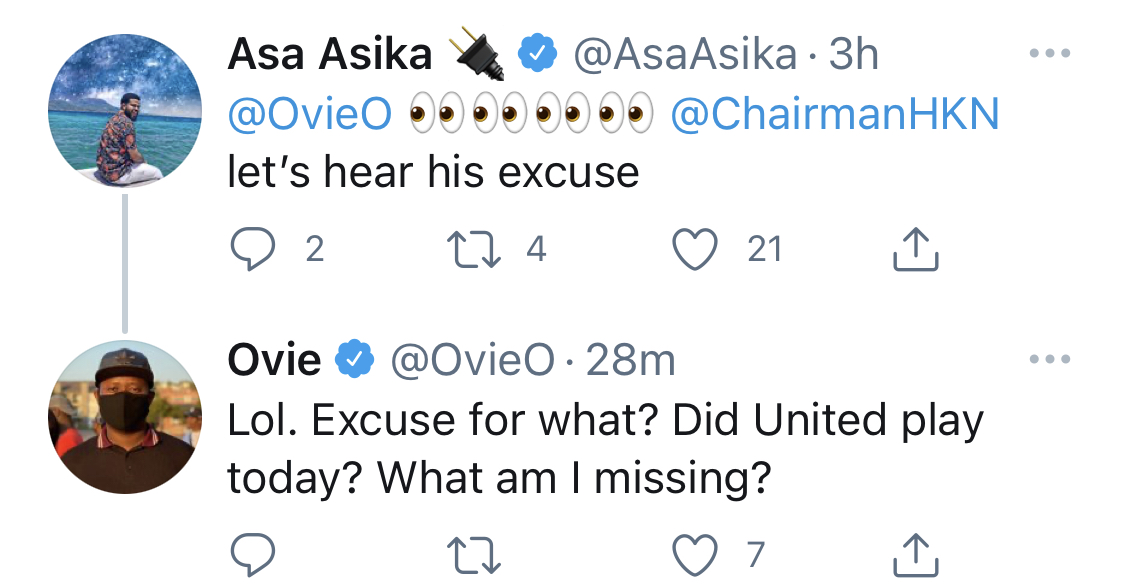
Task: Share Asa Asika's tweet
Action: pyautogui.click(x=915, y=250)
